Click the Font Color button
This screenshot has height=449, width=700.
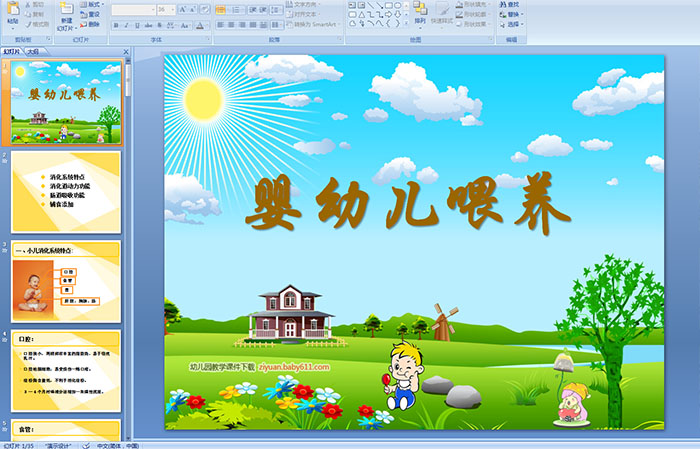pyautogui.click(x=200, y=25)
